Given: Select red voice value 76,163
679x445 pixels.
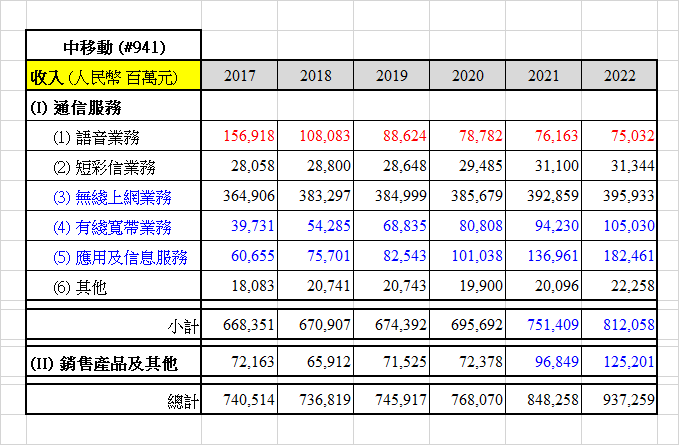Looking at the screenshot, I should coord(556,136).
